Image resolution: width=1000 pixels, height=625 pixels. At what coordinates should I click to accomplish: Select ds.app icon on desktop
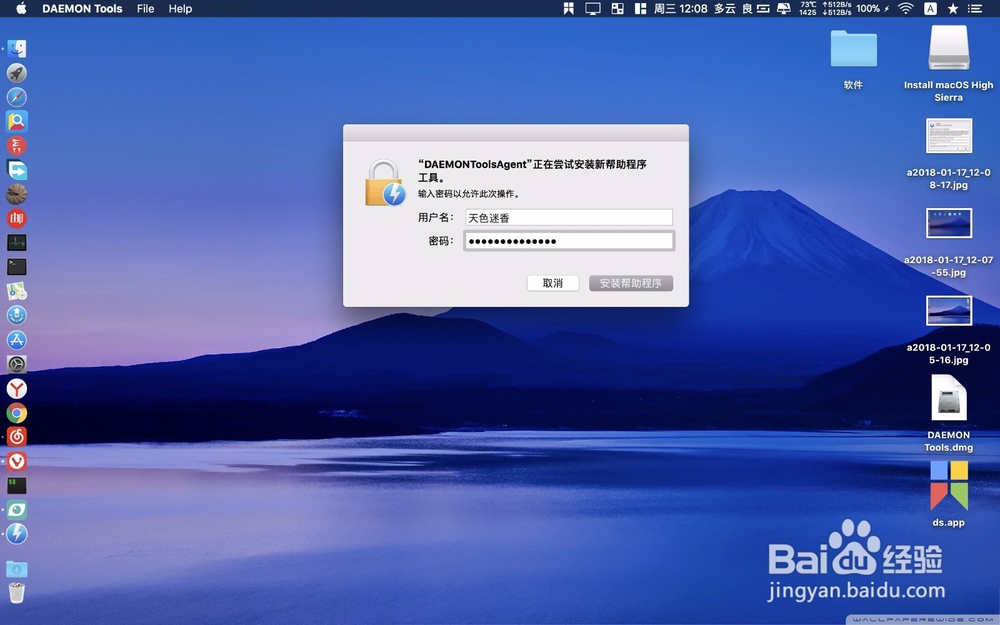coord(948,486)
